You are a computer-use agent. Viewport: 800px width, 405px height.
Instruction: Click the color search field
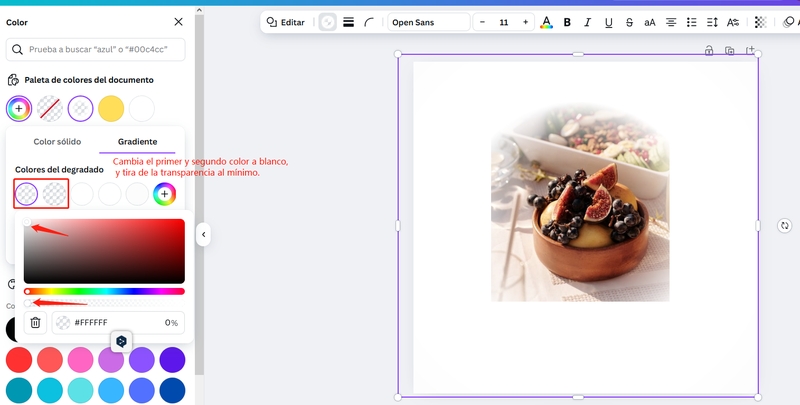95,49
